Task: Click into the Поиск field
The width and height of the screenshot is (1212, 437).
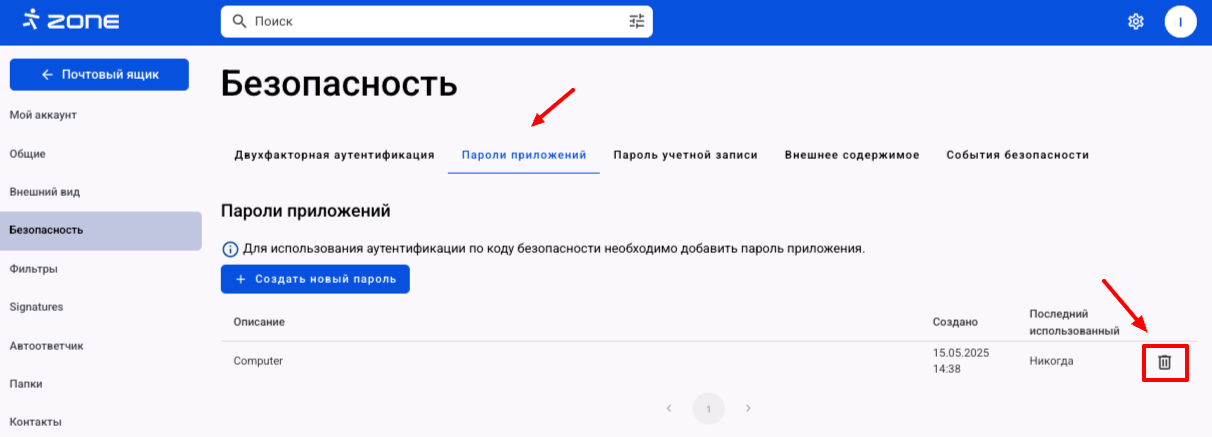Action: (x=430, y=21)
